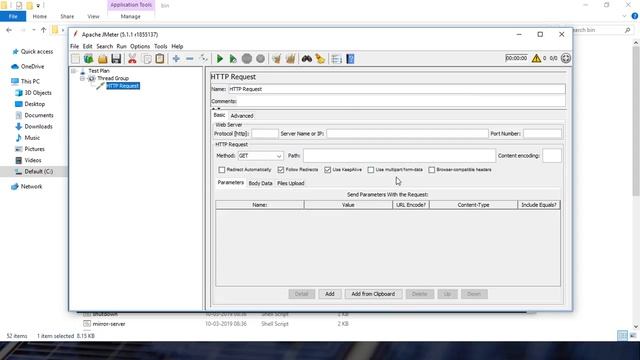Click the File Explorer help question icon
This screenshot has width=640, height=360.
click(635, 16)
